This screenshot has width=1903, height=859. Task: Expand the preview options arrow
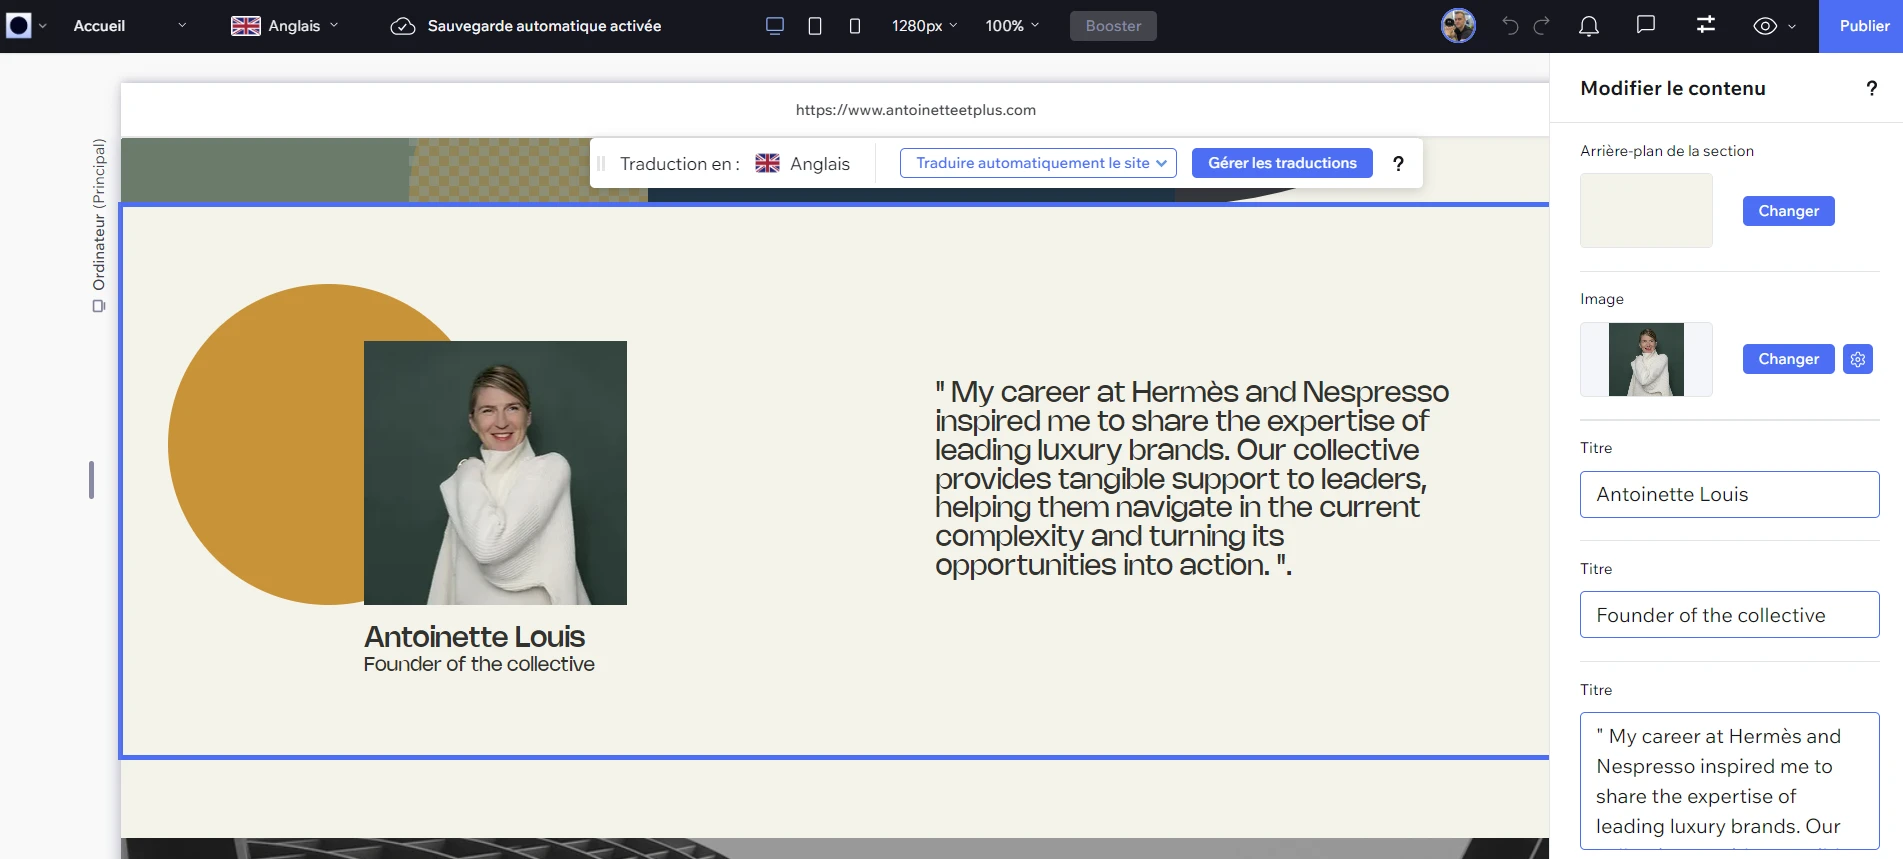click(x=1792, y=26)
